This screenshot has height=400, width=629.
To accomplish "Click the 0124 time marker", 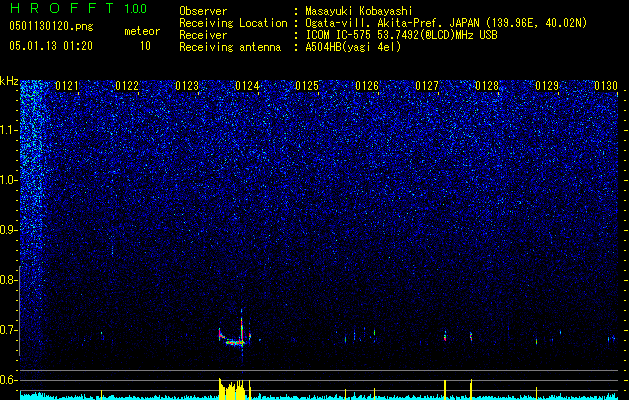I will pos(247,86).
